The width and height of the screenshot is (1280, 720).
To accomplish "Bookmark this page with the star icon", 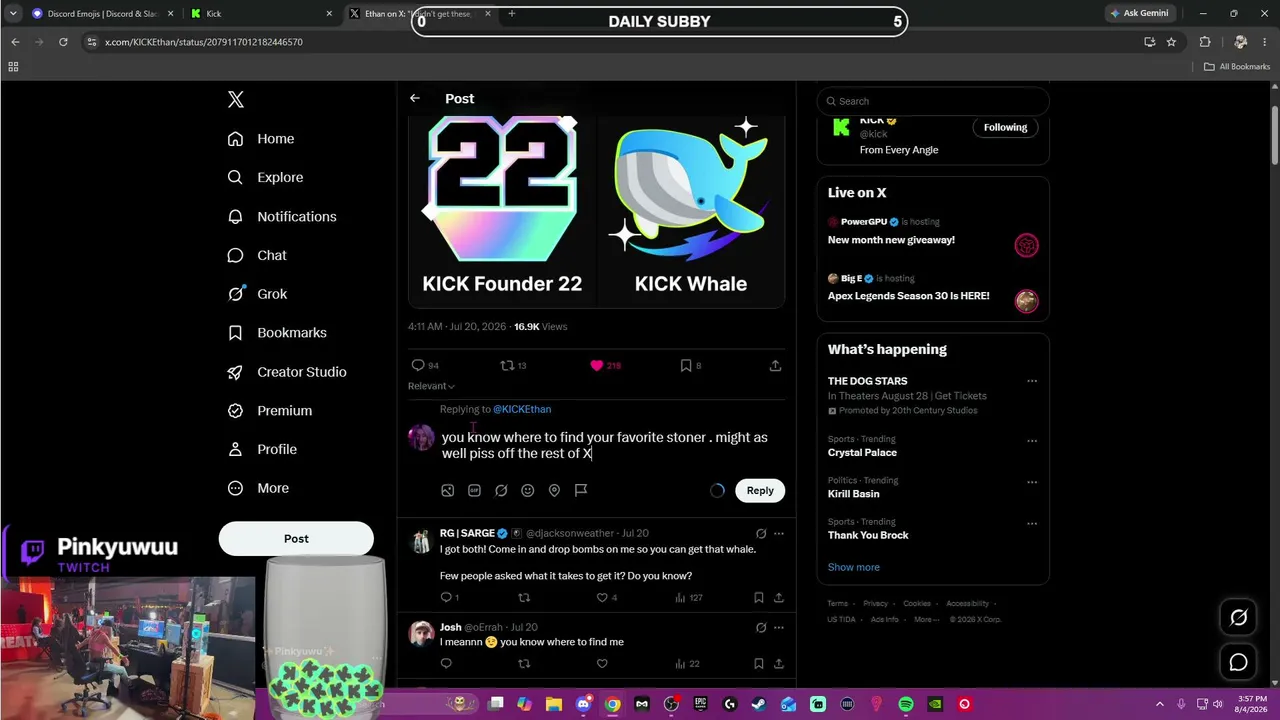I will 1171,42.
